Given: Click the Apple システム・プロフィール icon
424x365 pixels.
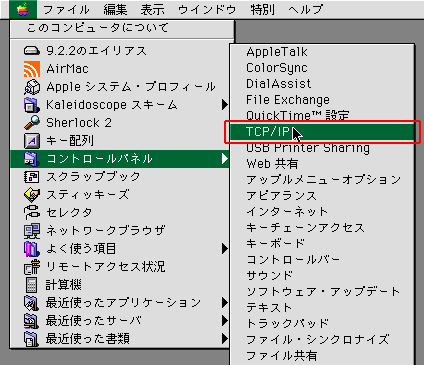Looking at the screenshot, I should click(x=32, y=87).
